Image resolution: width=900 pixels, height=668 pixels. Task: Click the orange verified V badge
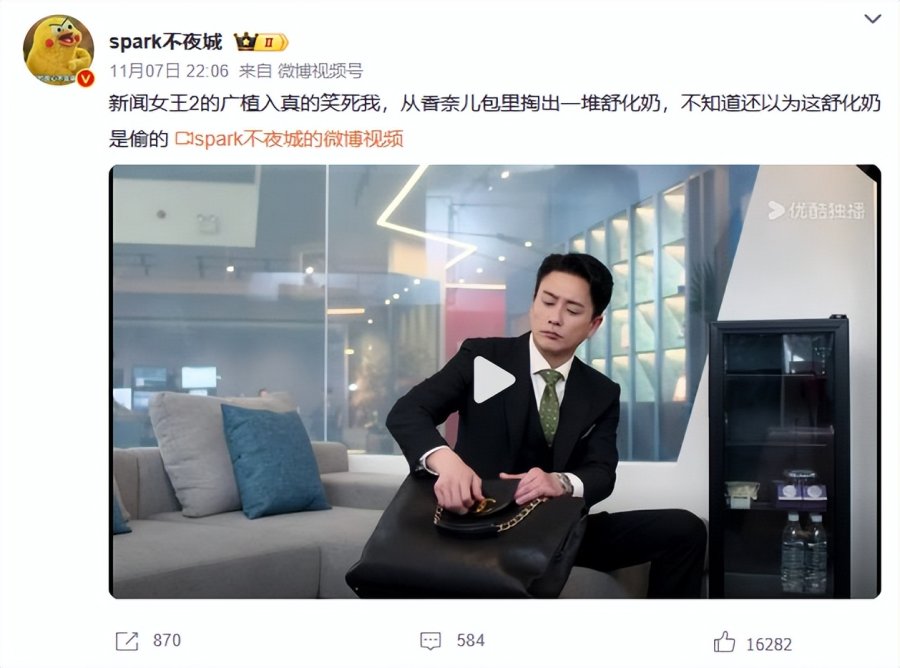click(x=85, y=78)
